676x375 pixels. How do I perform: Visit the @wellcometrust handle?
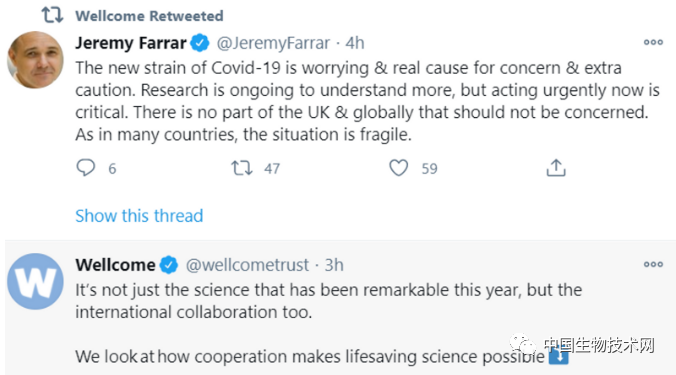click(247, 265)
